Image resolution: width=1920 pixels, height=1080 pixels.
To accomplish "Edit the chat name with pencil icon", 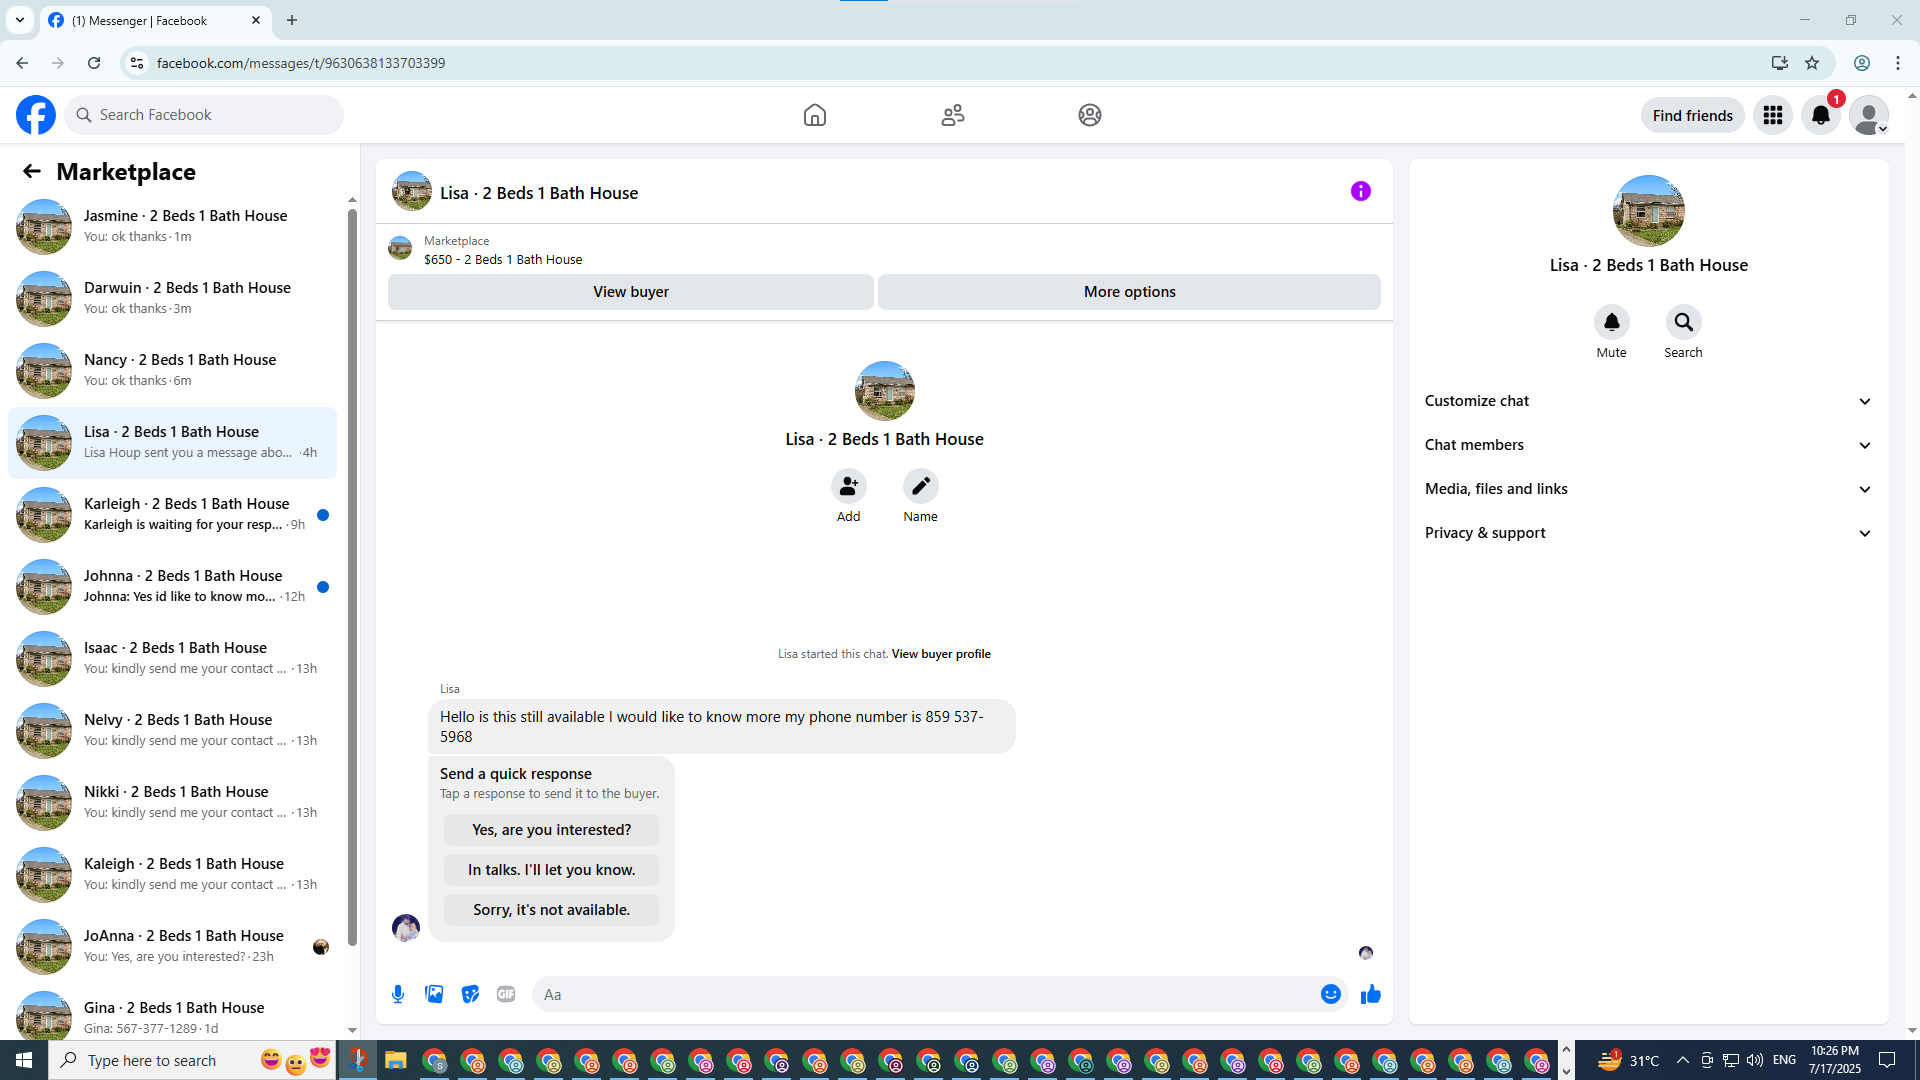I will click(x=920, y=486).
